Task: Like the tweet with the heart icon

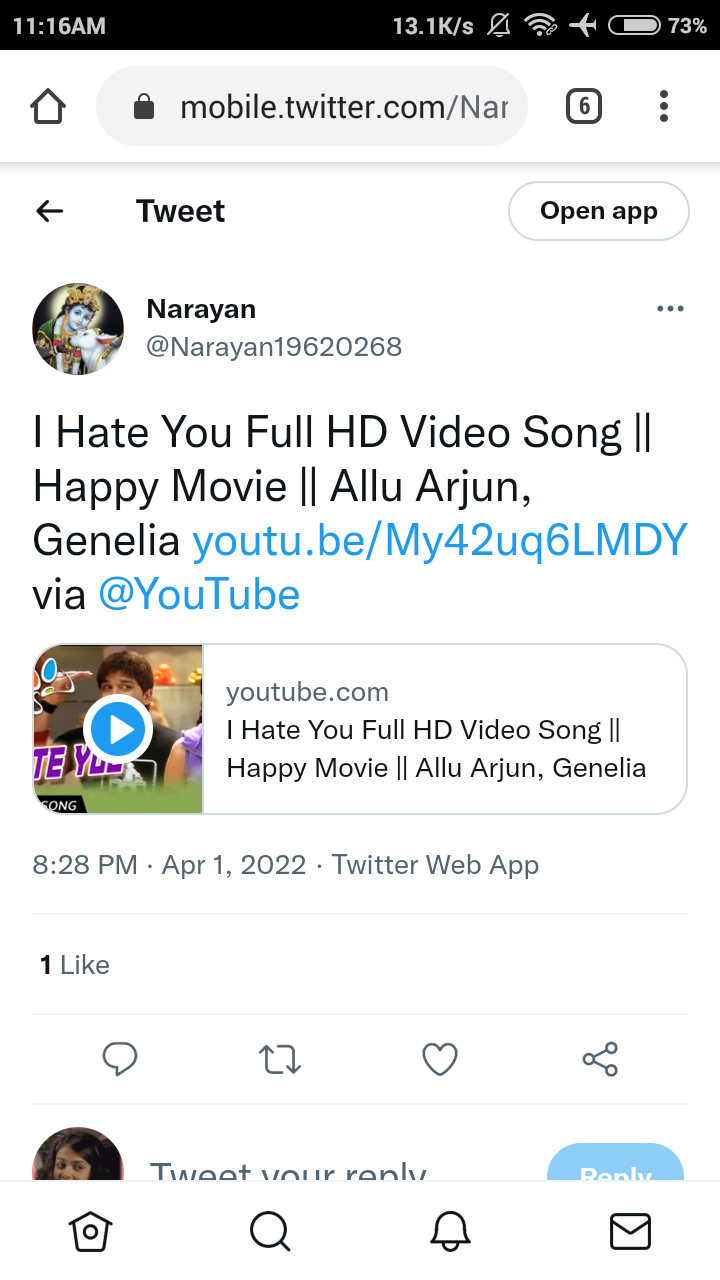Action: [x=440, y=1059]
